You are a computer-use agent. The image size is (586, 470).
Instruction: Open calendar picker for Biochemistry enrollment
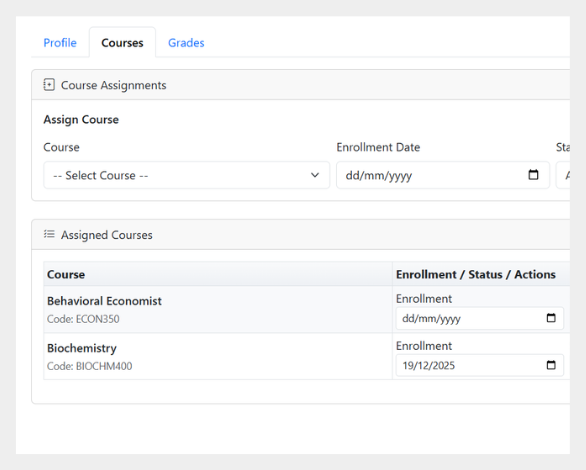point(551,365)
